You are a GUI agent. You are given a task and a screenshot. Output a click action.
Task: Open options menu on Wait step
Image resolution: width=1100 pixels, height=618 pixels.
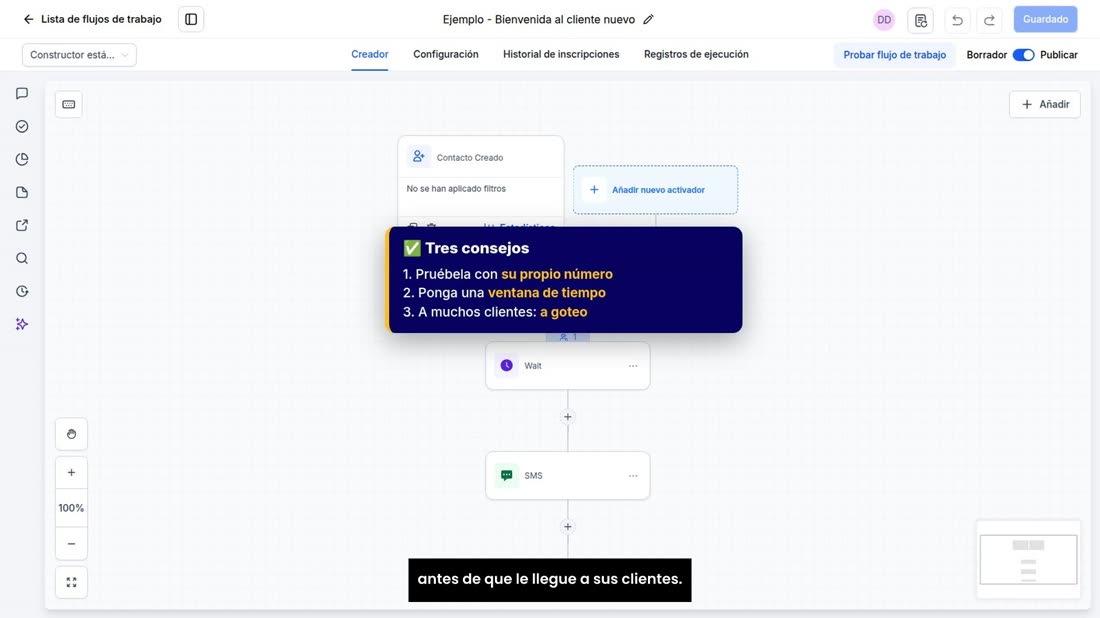[633, 366]
